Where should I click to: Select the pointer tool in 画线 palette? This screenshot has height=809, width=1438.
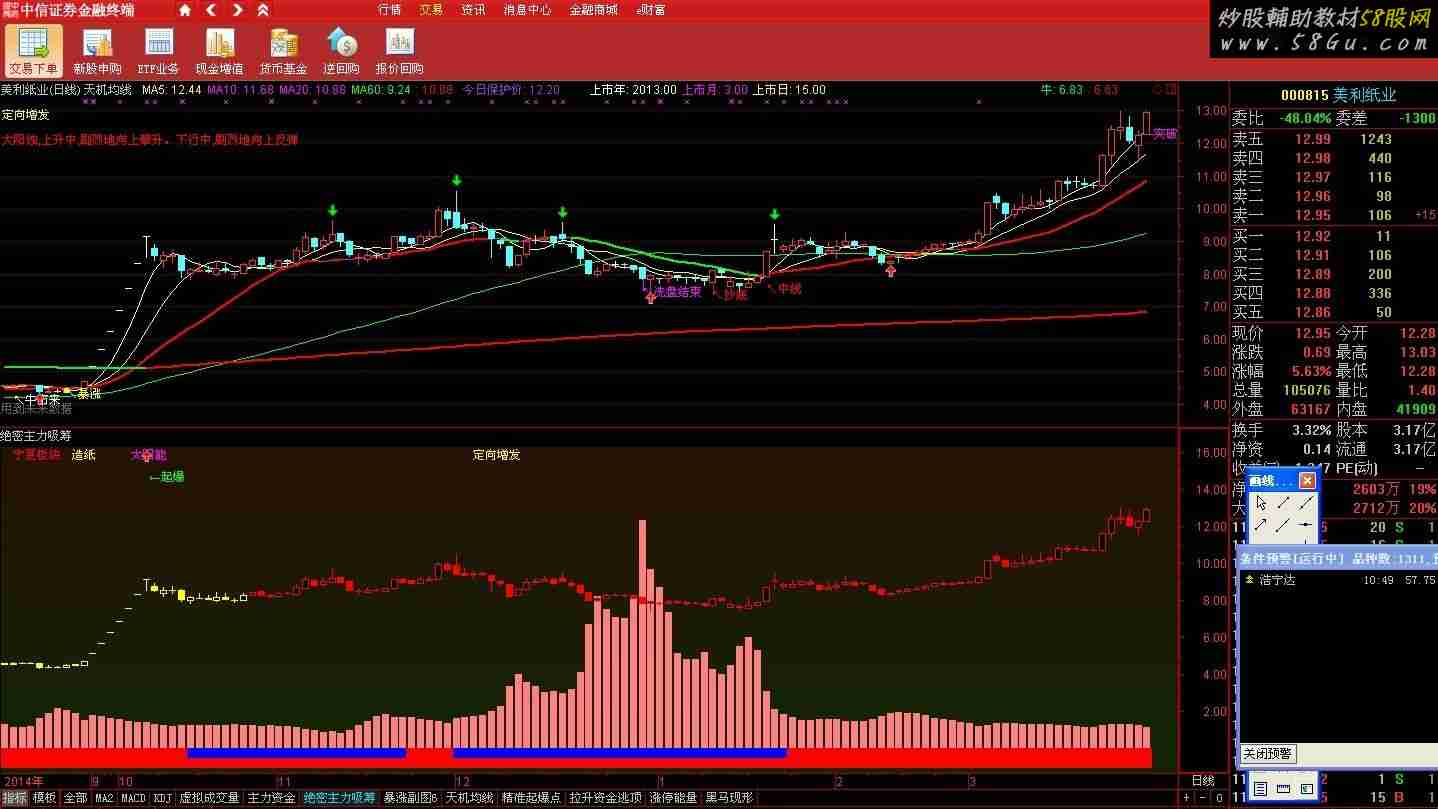[1261, 502]
